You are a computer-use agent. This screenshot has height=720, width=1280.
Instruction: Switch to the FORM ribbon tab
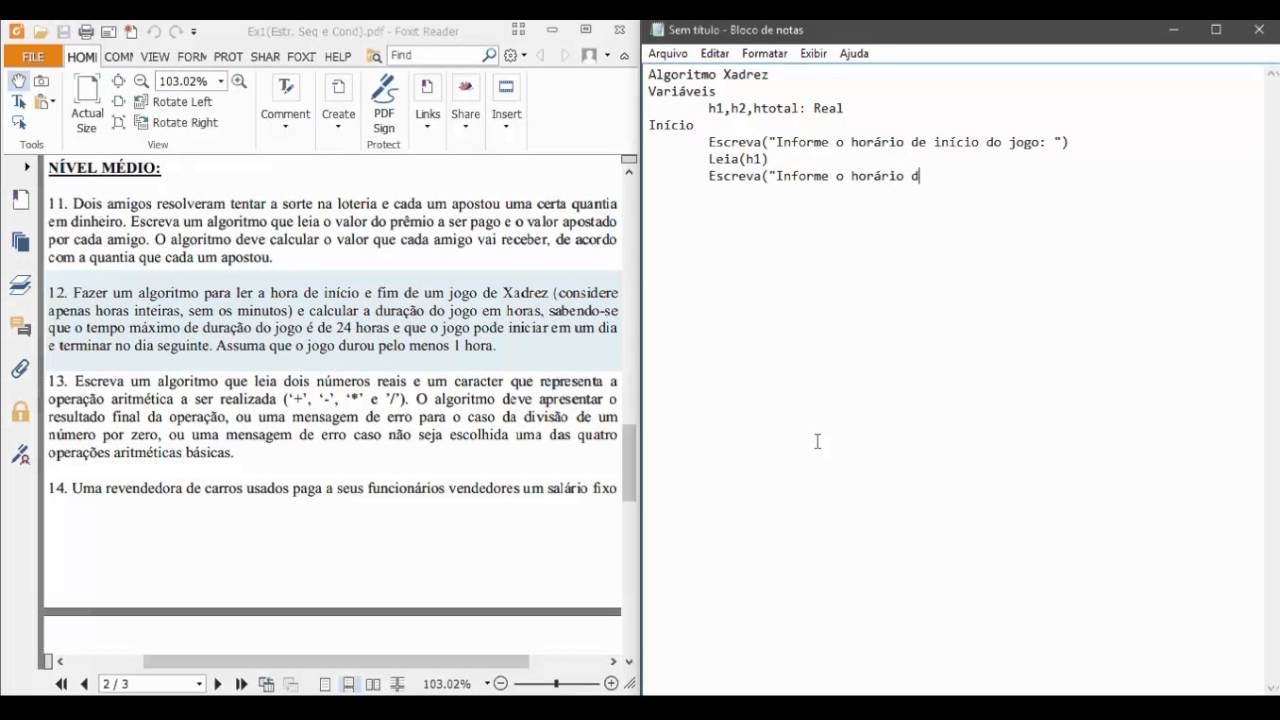(x=192, y=57)
